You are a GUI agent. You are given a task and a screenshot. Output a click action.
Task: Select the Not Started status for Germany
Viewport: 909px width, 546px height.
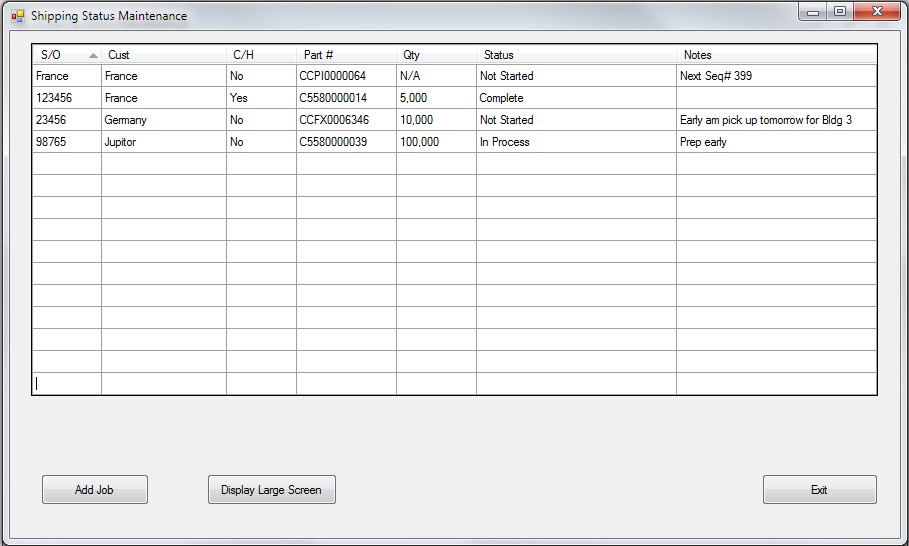point(576,120)
